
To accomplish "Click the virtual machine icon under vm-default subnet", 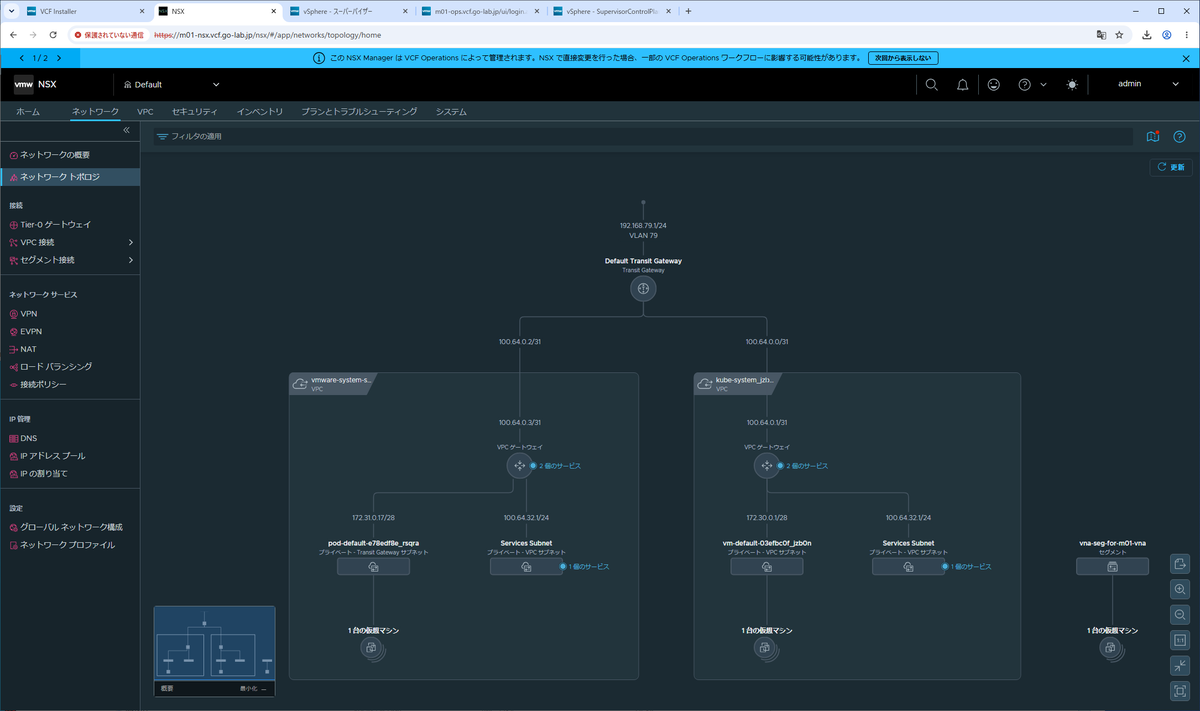I will click(x=766, y=648).
